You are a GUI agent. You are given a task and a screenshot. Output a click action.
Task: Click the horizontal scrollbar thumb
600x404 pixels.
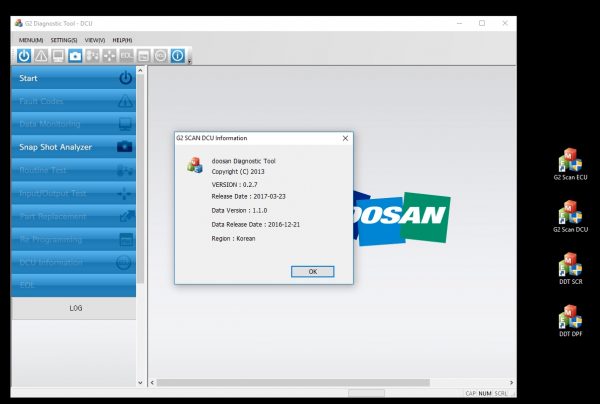pos(293,383)
